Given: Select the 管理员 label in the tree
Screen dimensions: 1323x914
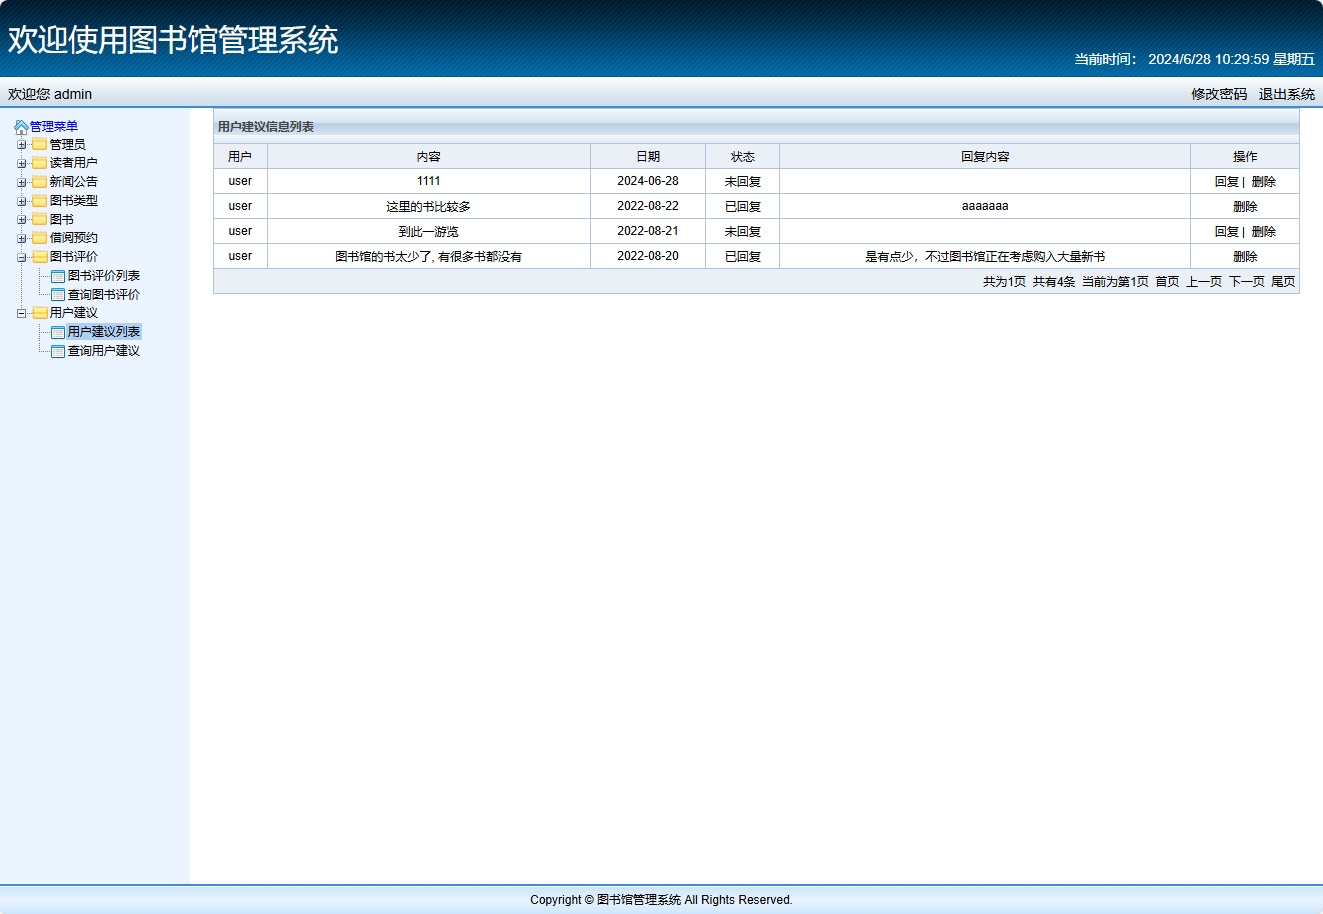Looking at the screenshot, I should click(68, 145).
